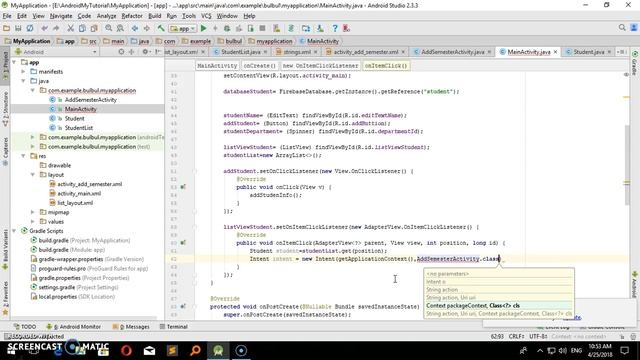Collapse the res folder arrow
640x360 pixels.
pos(23,156)
